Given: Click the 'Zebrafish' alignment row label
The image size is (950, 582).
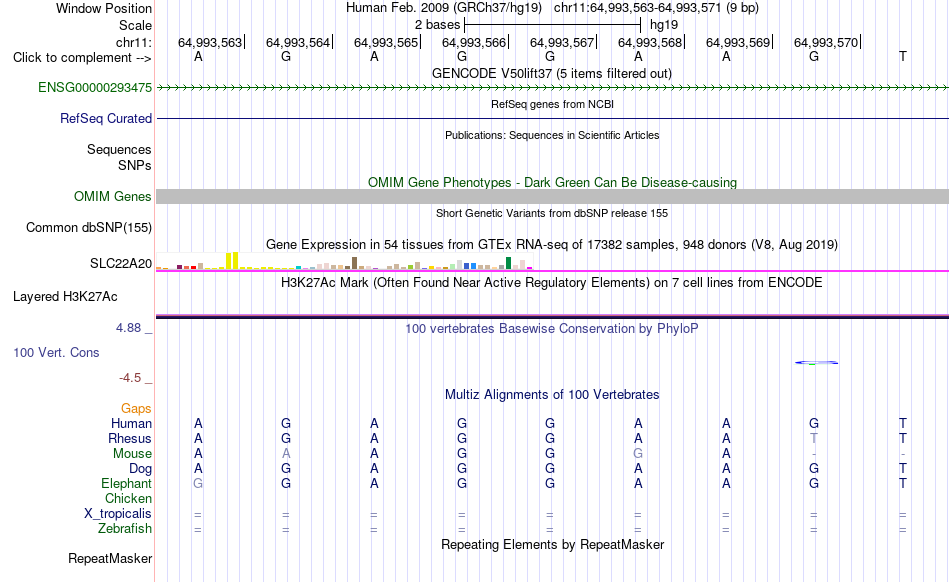Looking at the screenshot, I should (125, 529).
